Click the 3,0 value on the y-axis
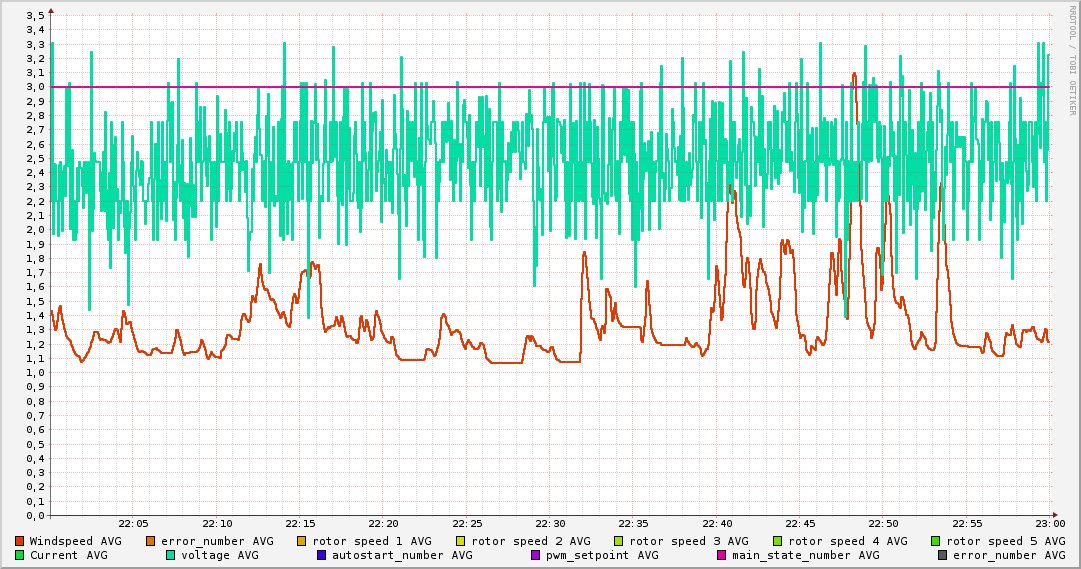Viewport: 1081px width, 569px height. coord(35,87)
